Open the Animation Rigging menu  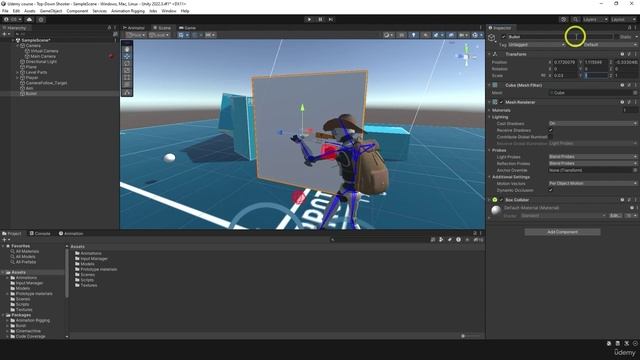click(128, 11)
